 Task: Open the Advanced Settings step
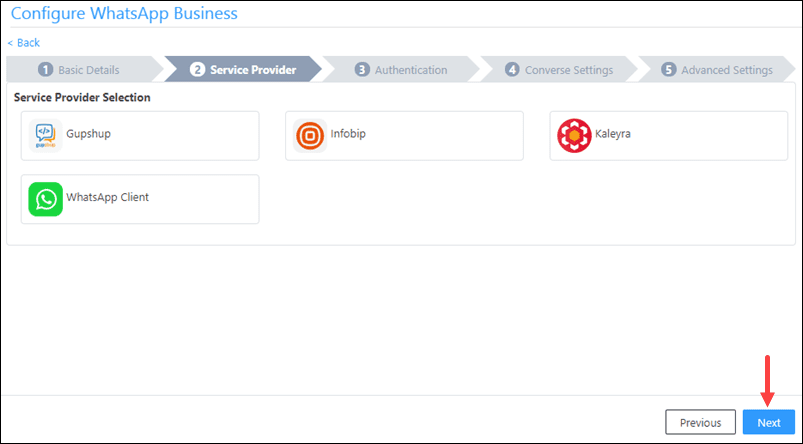click(x=717, y=70)
